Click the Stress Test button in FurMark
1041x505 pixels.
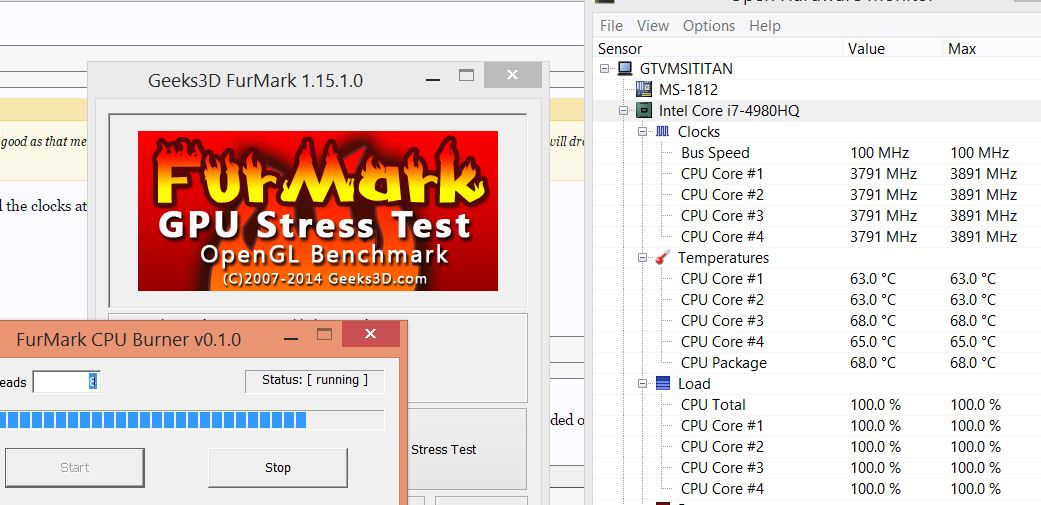coord(465,449)
